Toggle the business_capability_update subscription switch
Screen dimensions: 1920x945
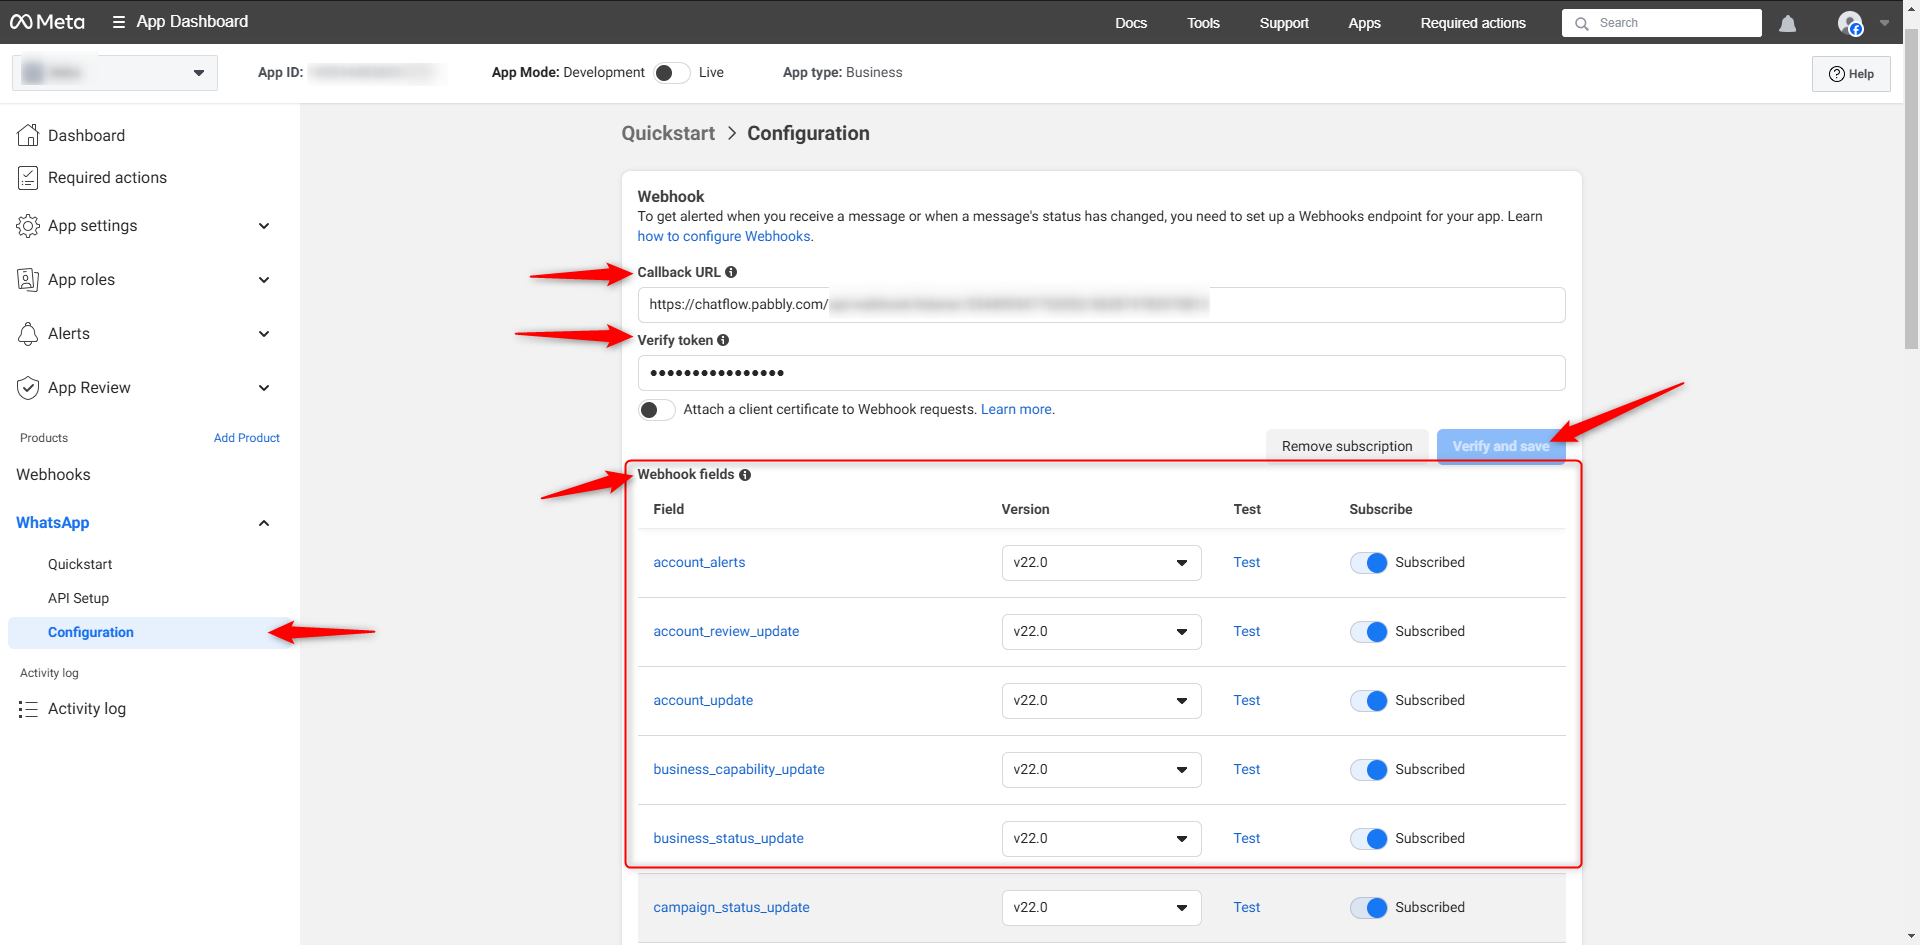click(x=1368, y=770)
